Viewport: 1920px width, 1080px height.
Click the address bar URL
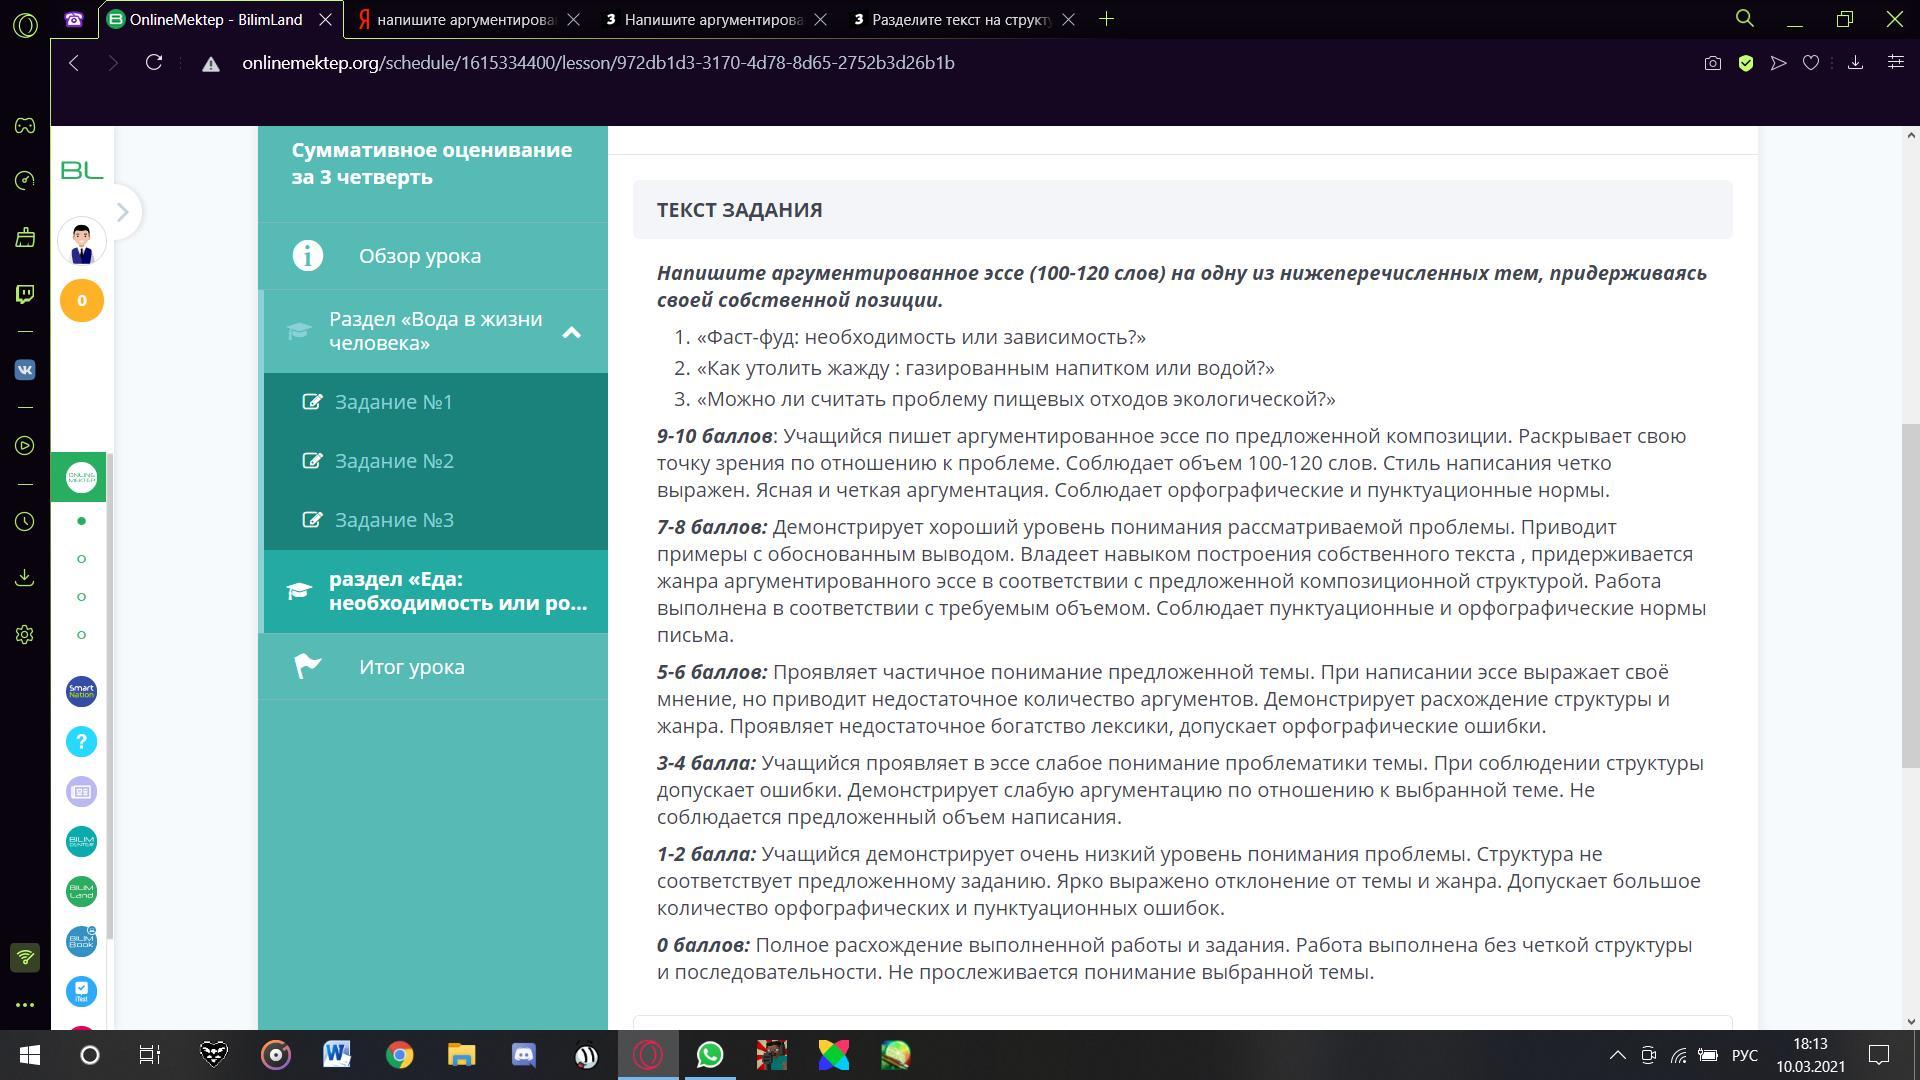coord(598,63)
